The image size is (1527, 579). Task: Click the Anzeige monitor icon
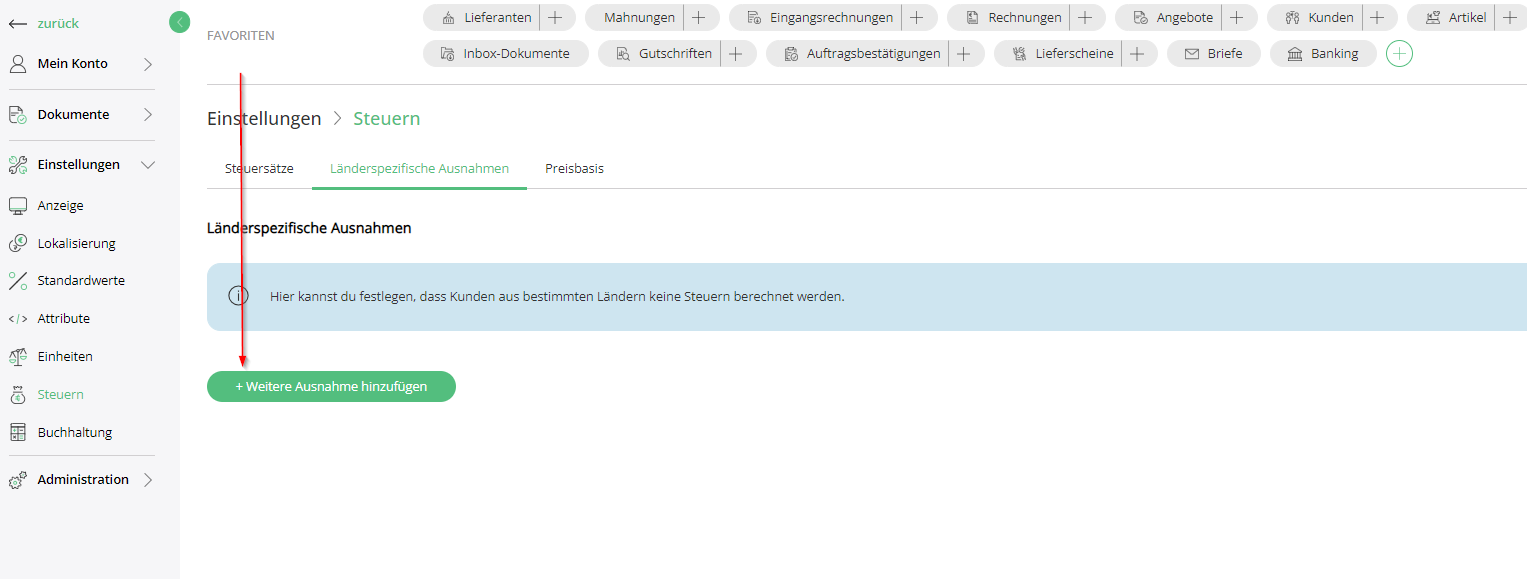click(18, 206)
